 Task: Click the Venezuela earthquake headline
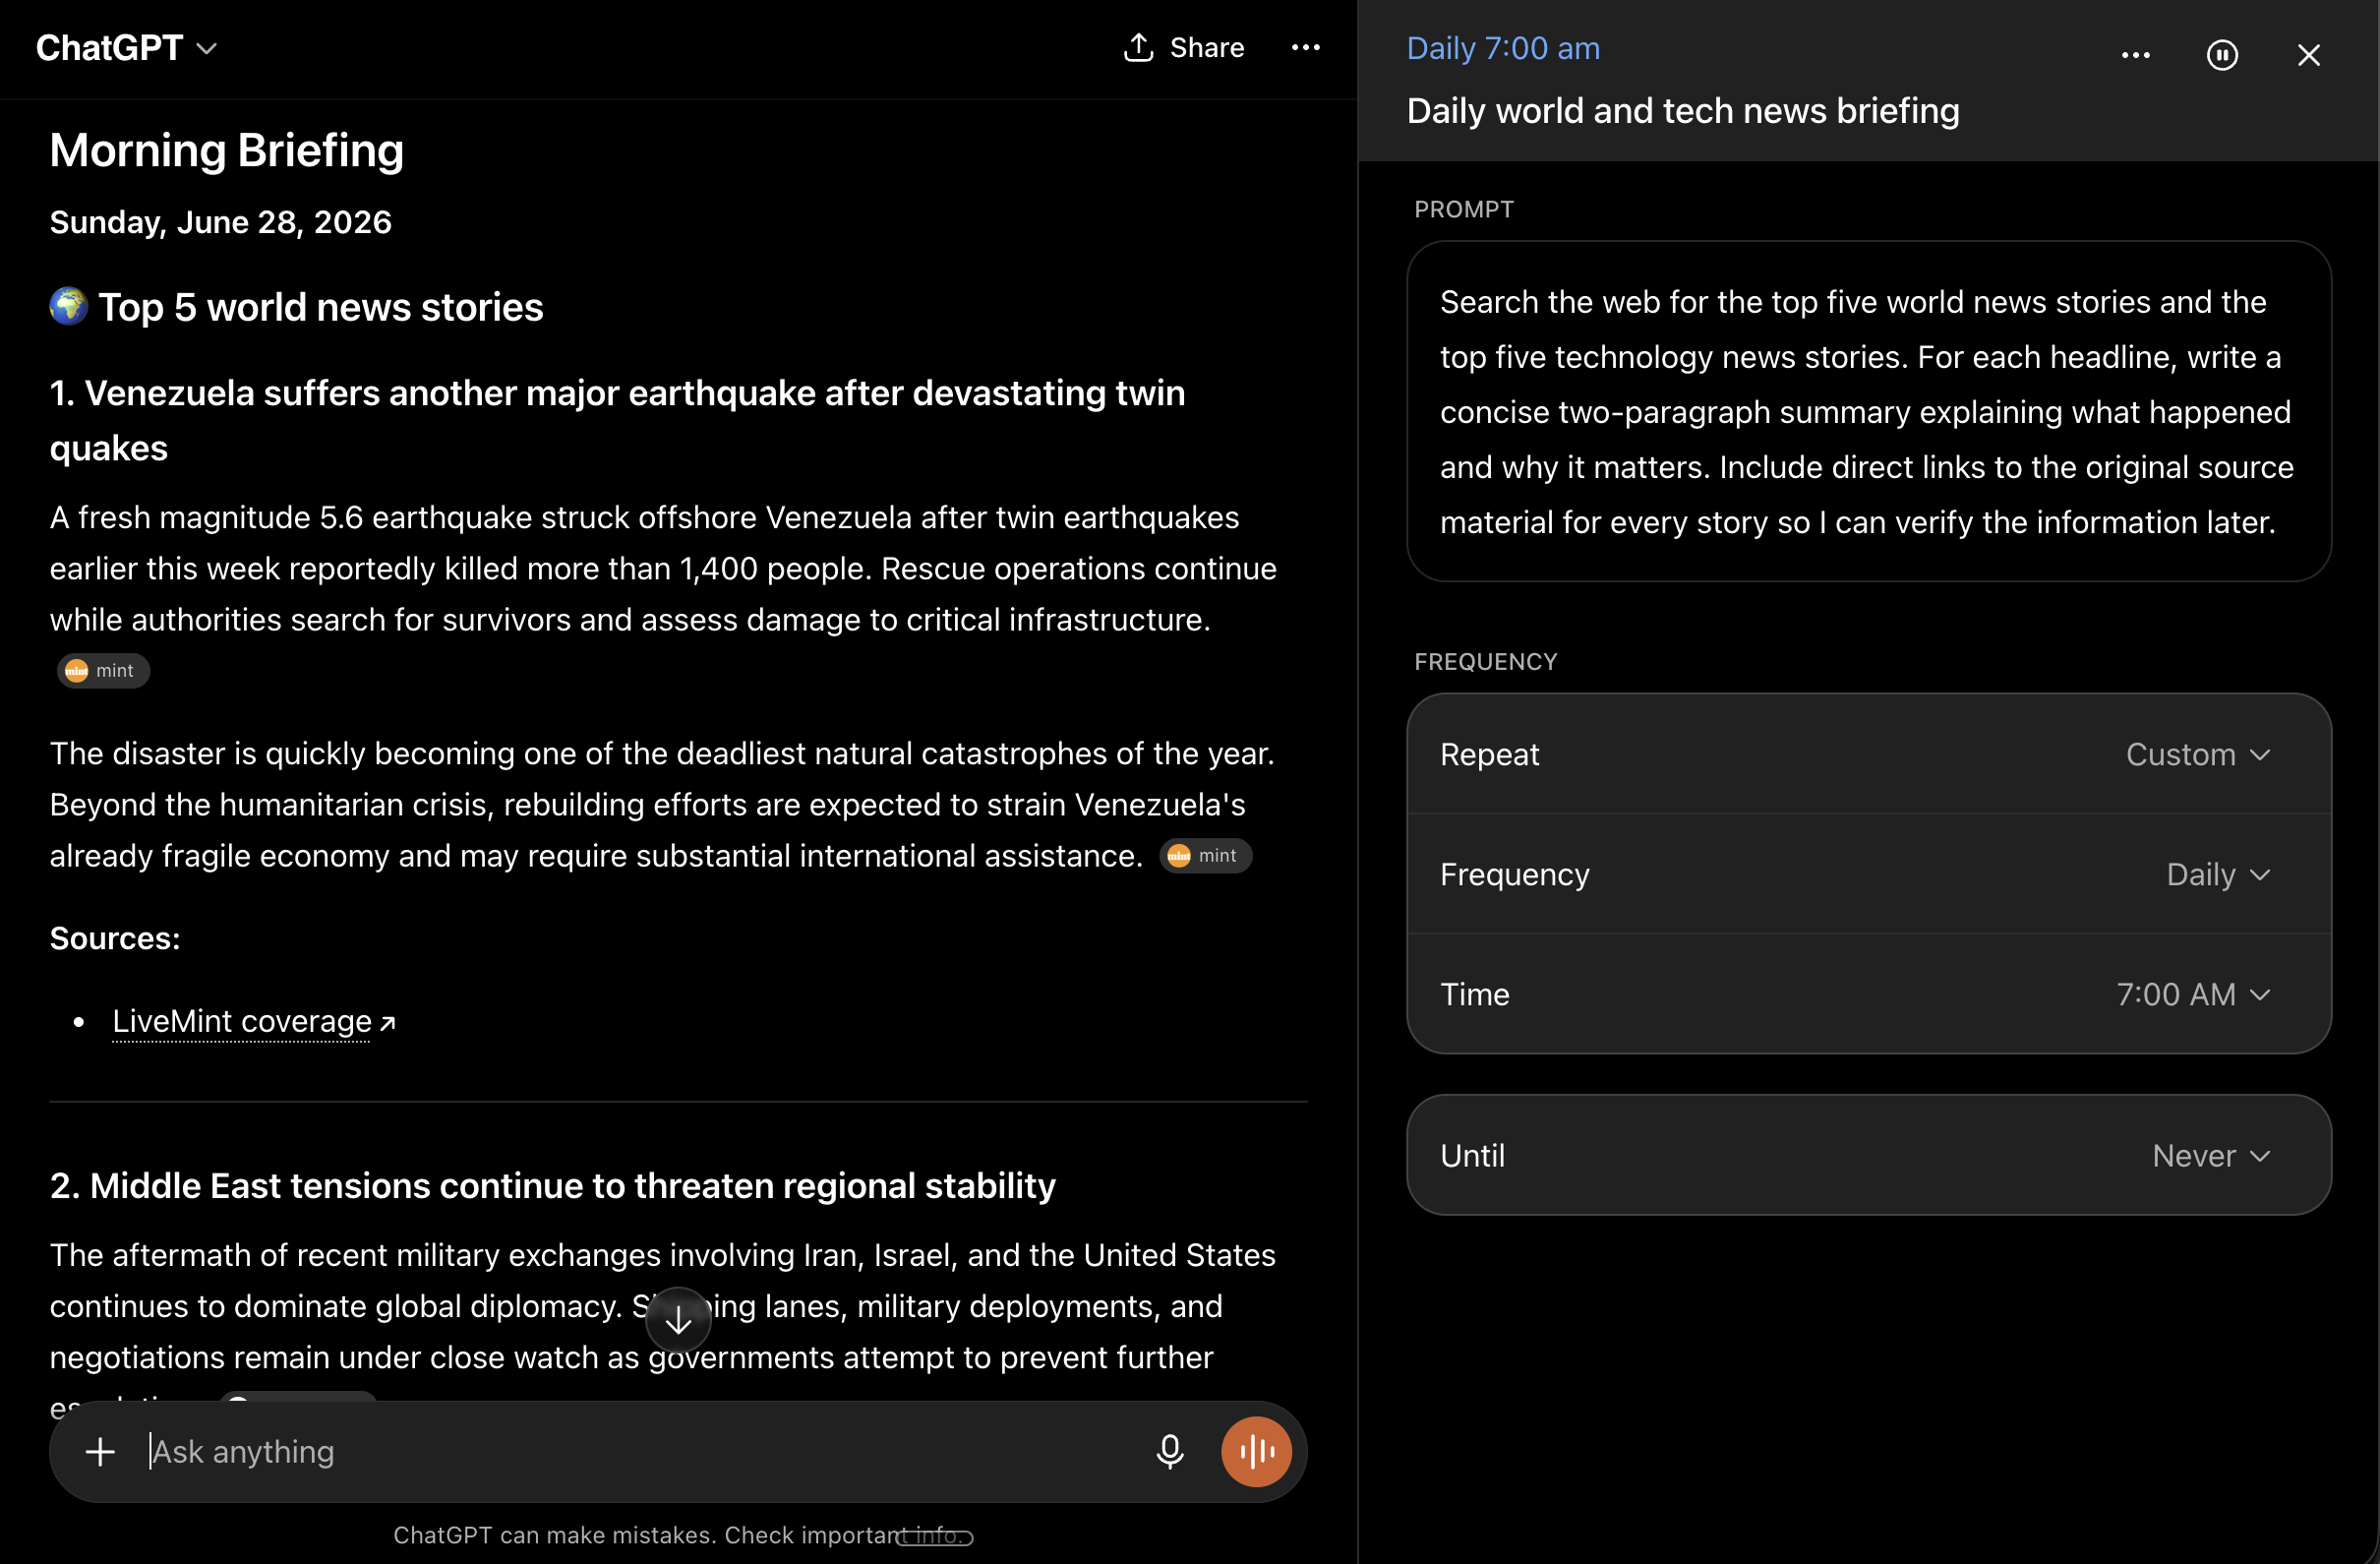[x=618, y=420]
